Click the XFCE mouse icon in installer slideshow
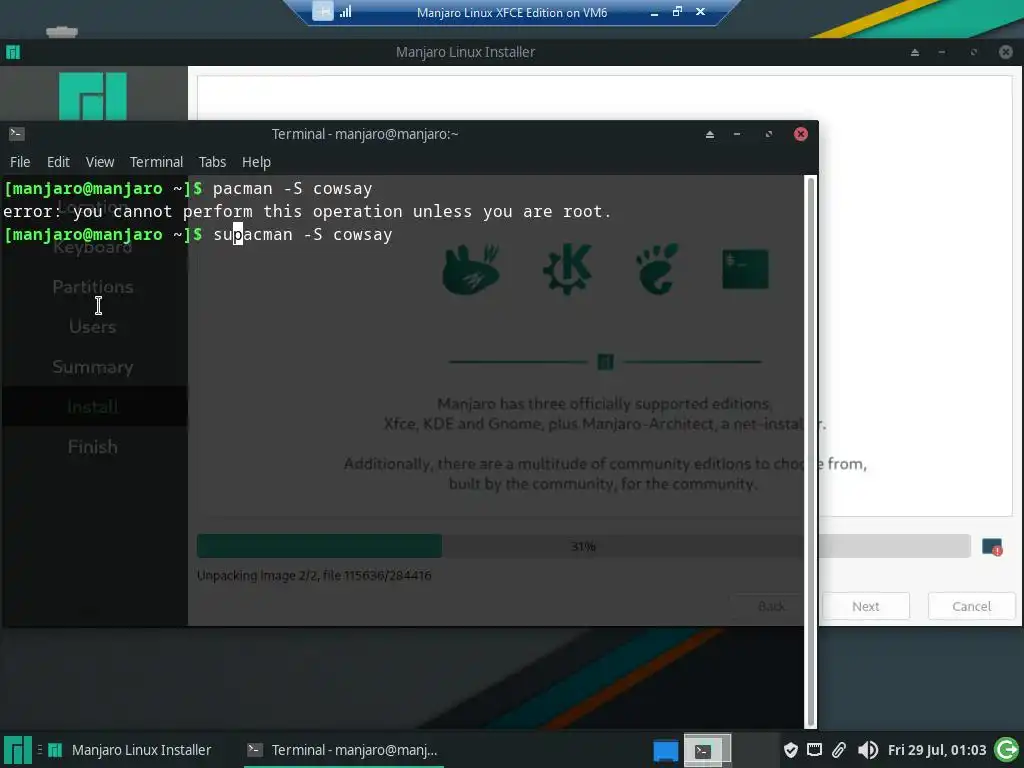Image resolution: width=1024 pixels, height=768 pixels. click(x=471, y=268)
